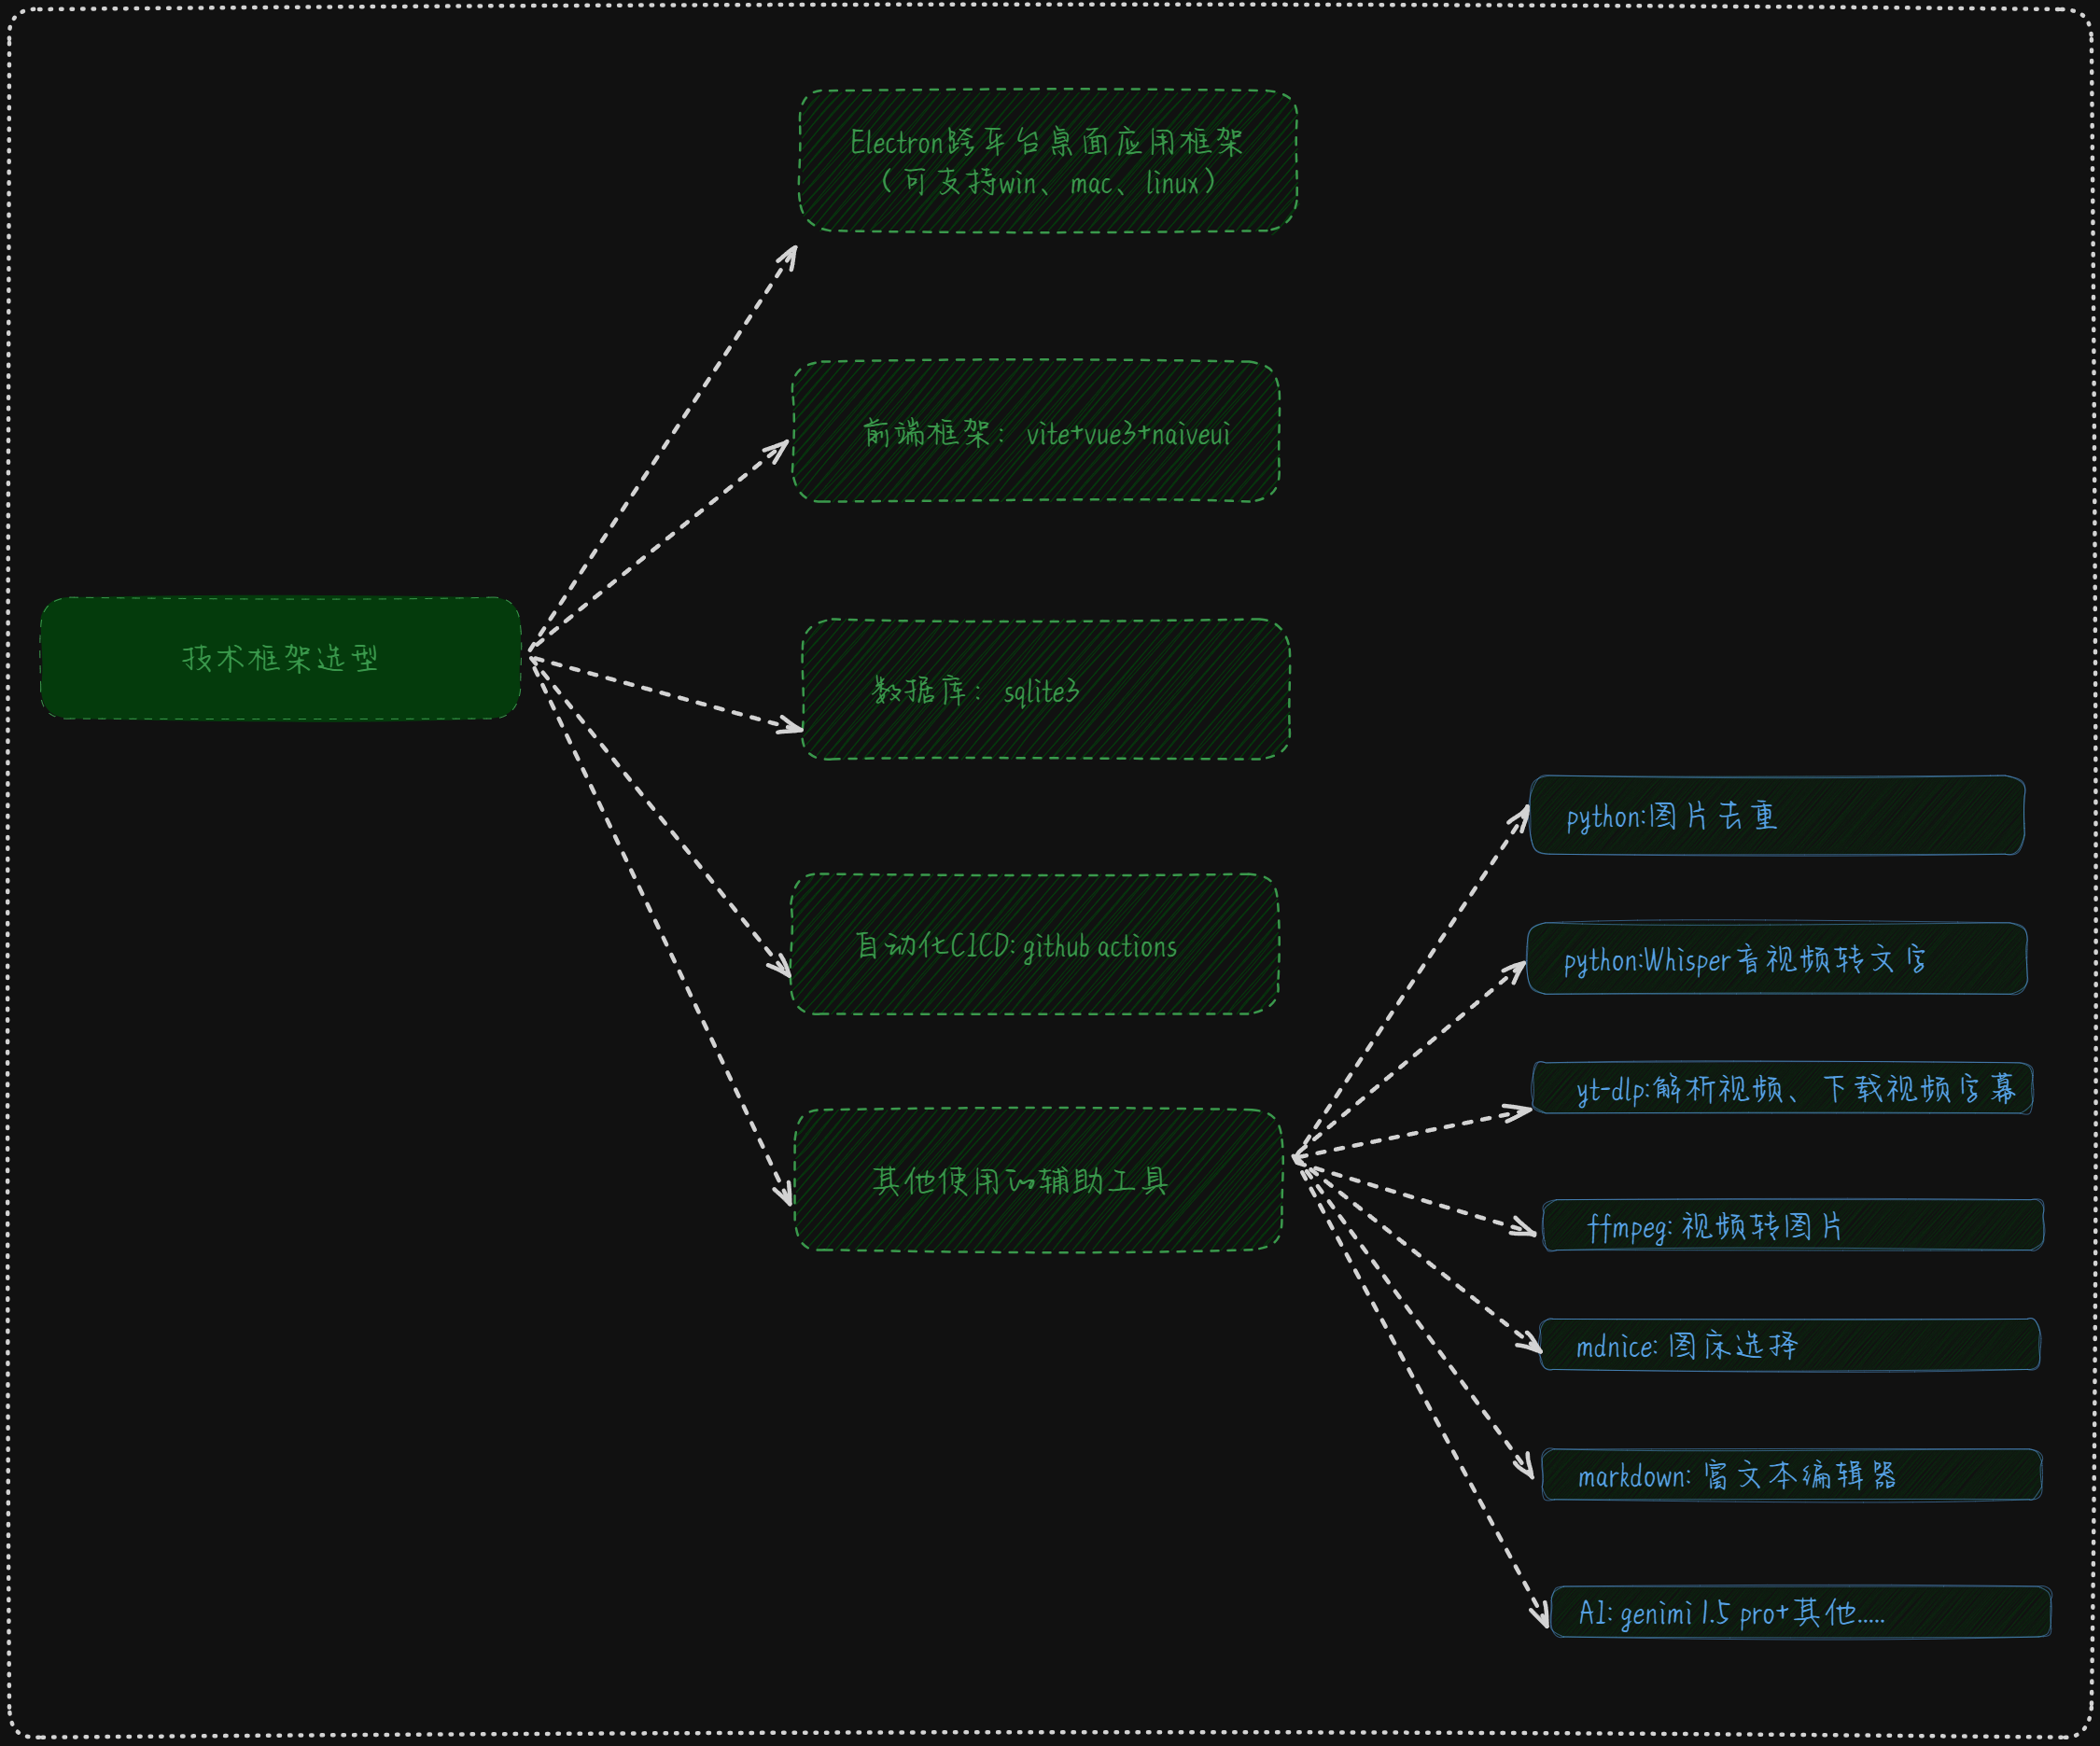This screenshot has width=2100, height=1746.
Task: Click the Electron desktop framework node
Action: point(1048,161)
